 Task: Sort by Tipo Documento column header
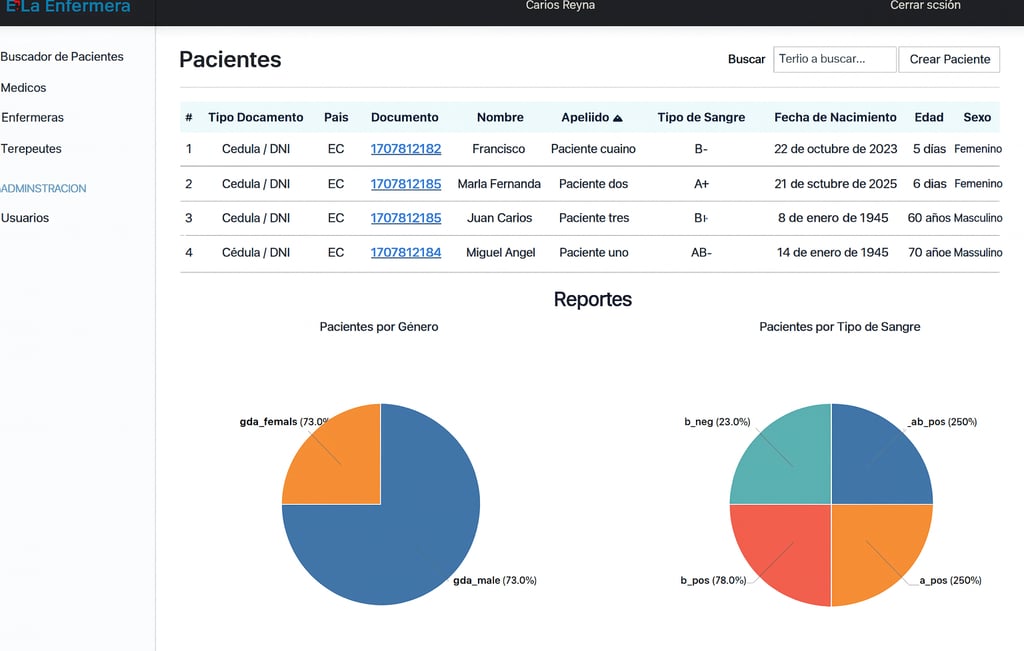pyautogui.click(x=256, y=118)
